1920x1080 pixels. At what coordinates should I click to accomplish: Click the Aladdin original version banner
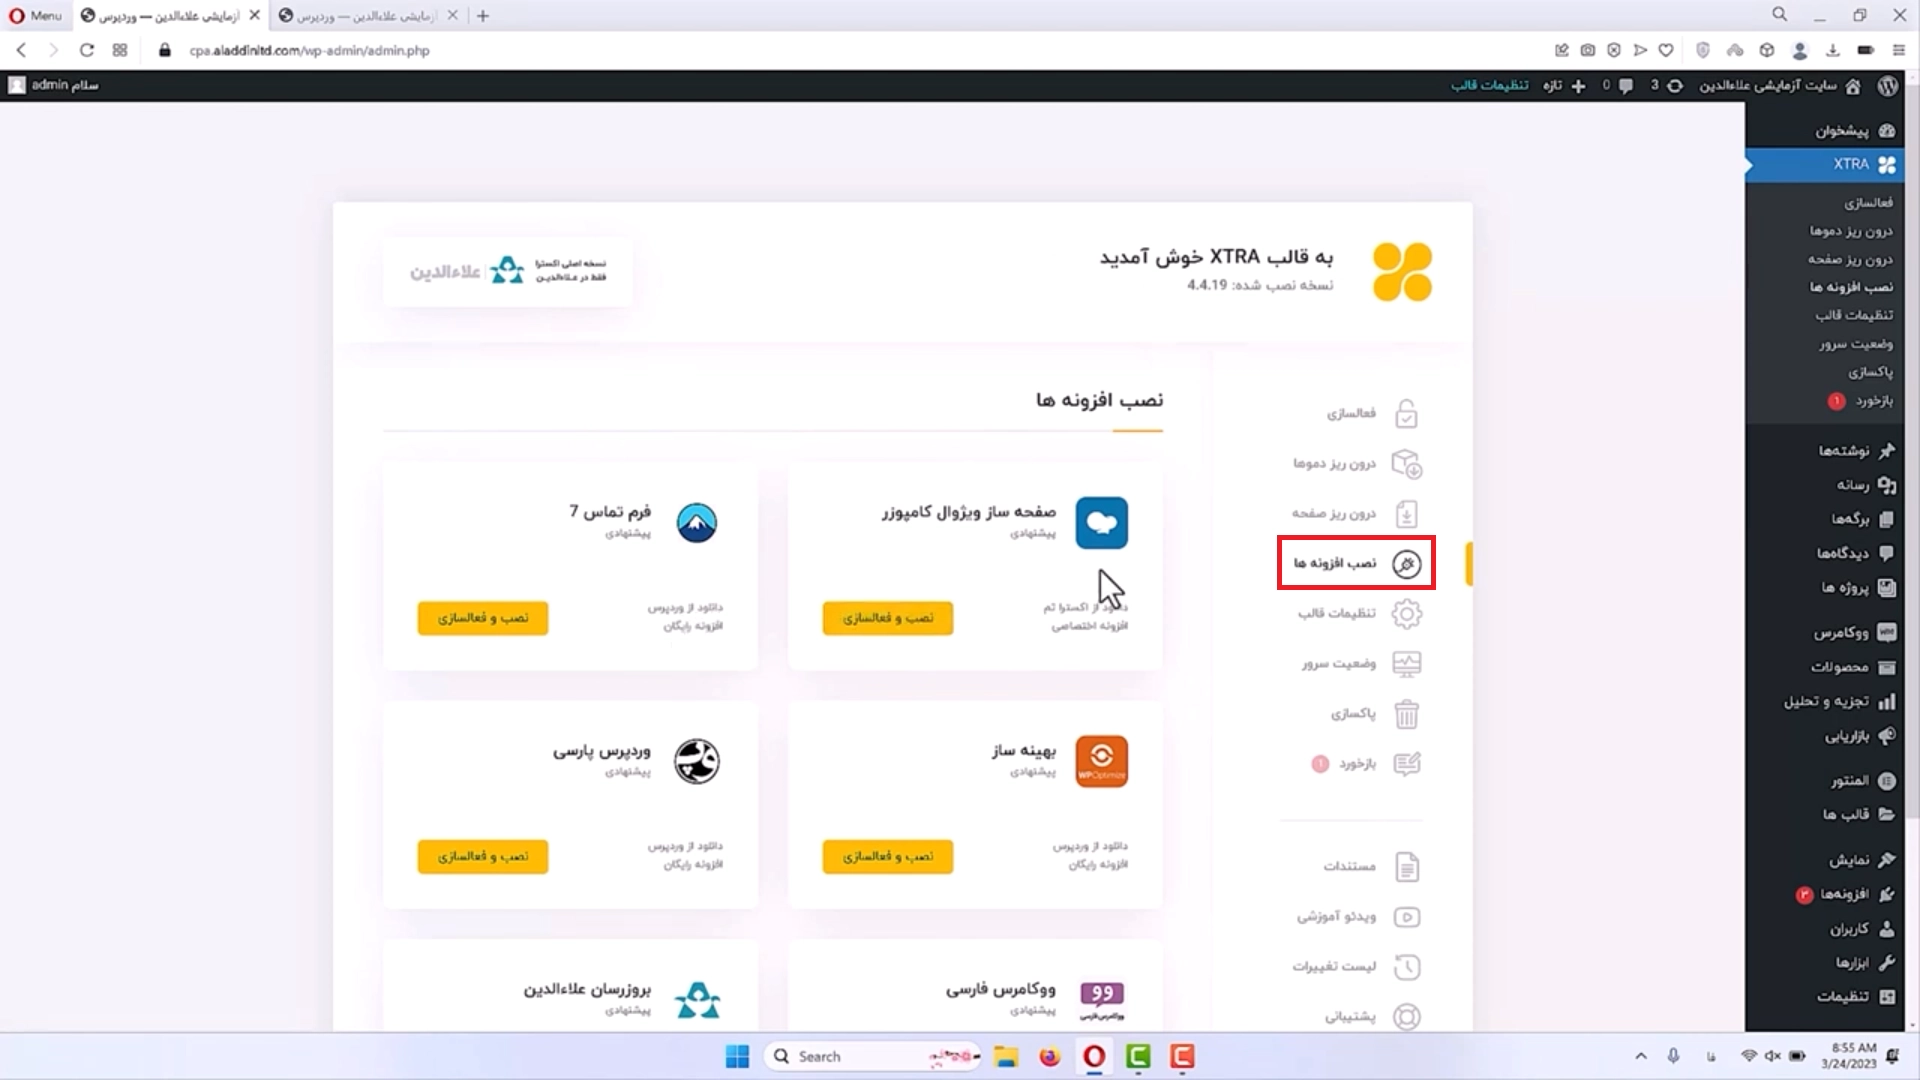pos(508,272)
